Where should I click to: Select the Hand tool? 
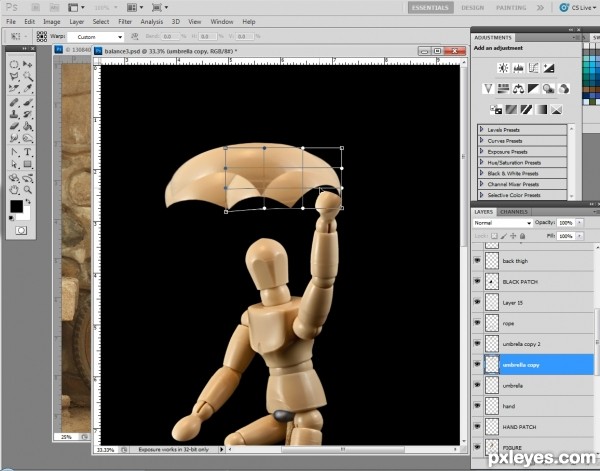14,190
